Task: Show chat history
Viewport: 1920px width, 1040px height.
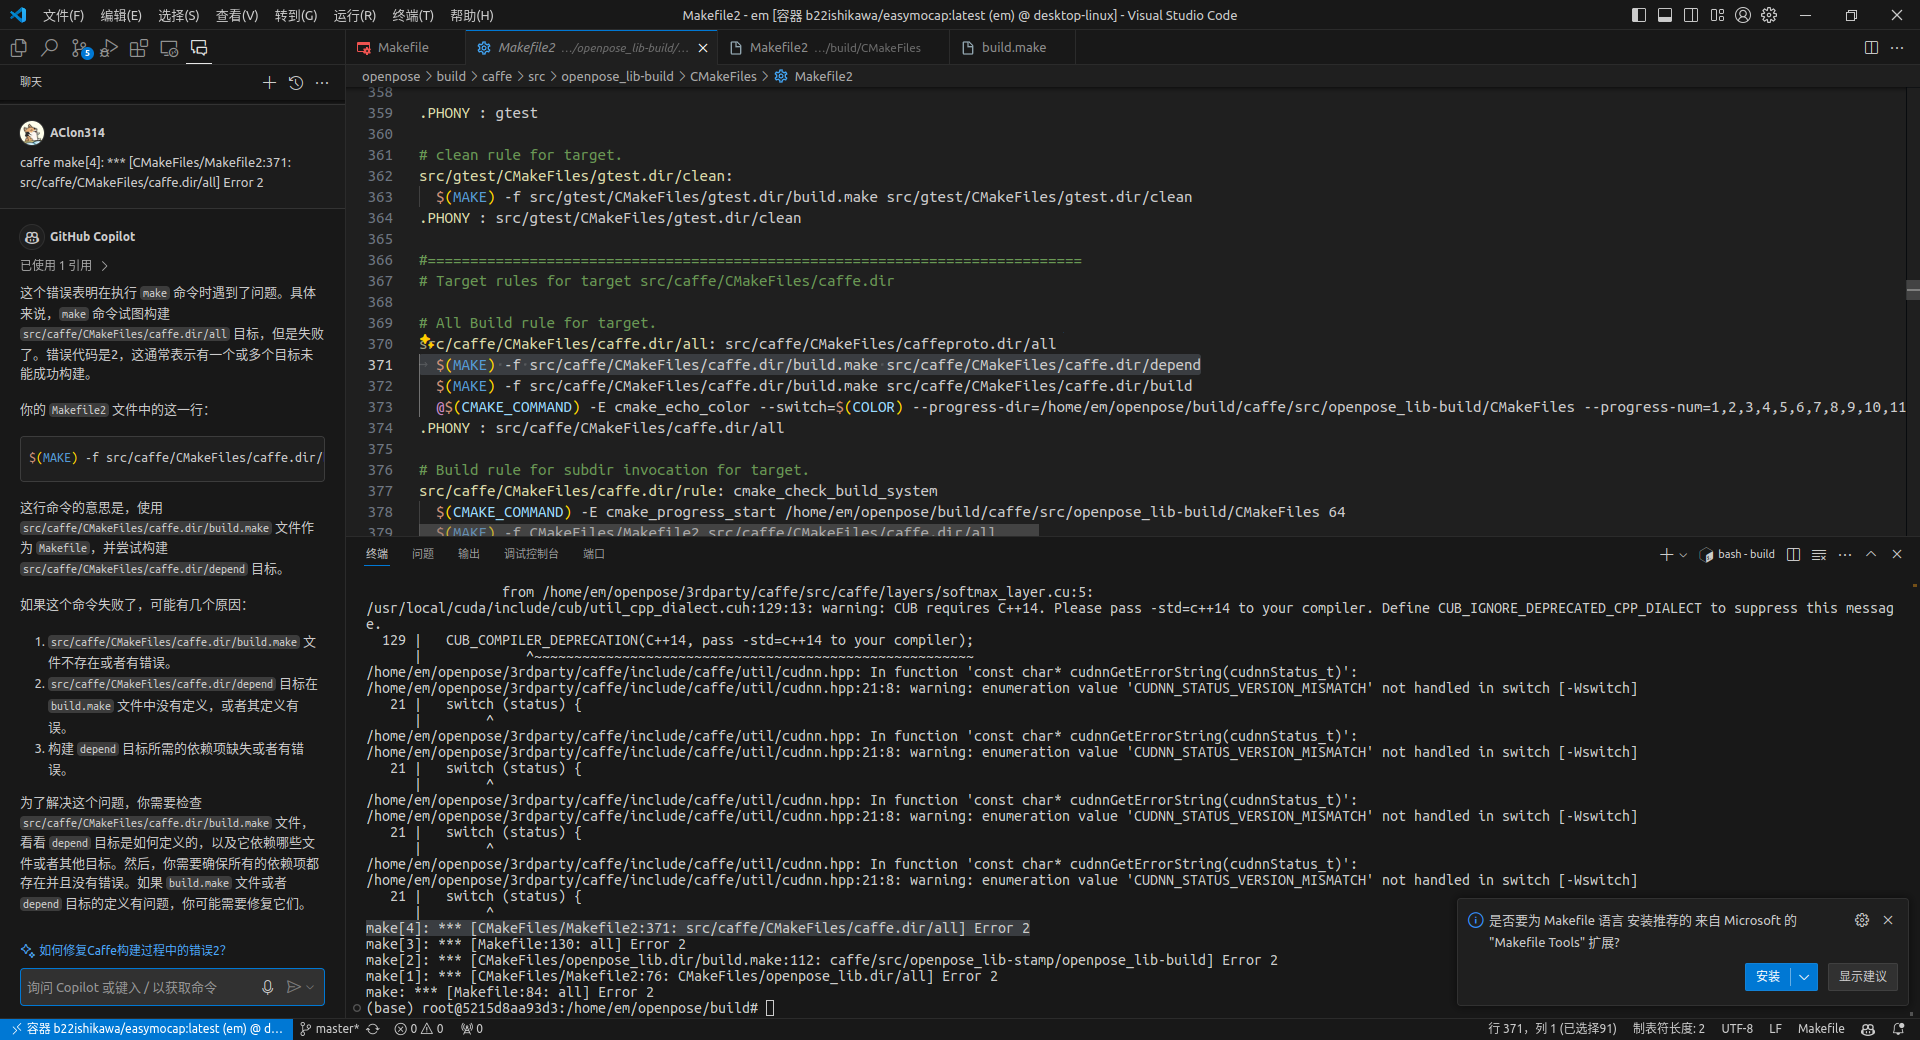Action: pos(296,82)
